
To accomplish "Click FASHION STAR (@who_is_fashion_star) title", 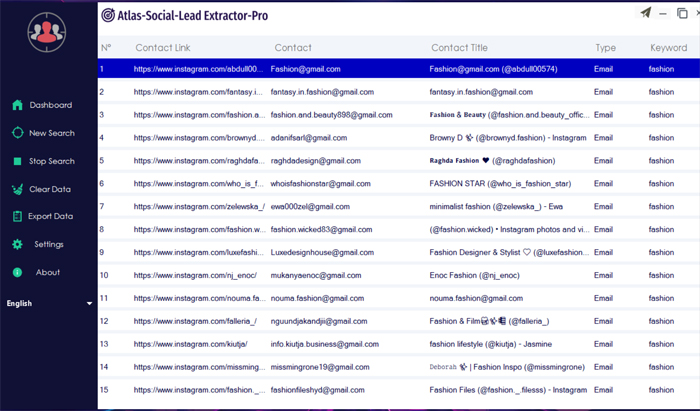I will click(x=500, y=183).
